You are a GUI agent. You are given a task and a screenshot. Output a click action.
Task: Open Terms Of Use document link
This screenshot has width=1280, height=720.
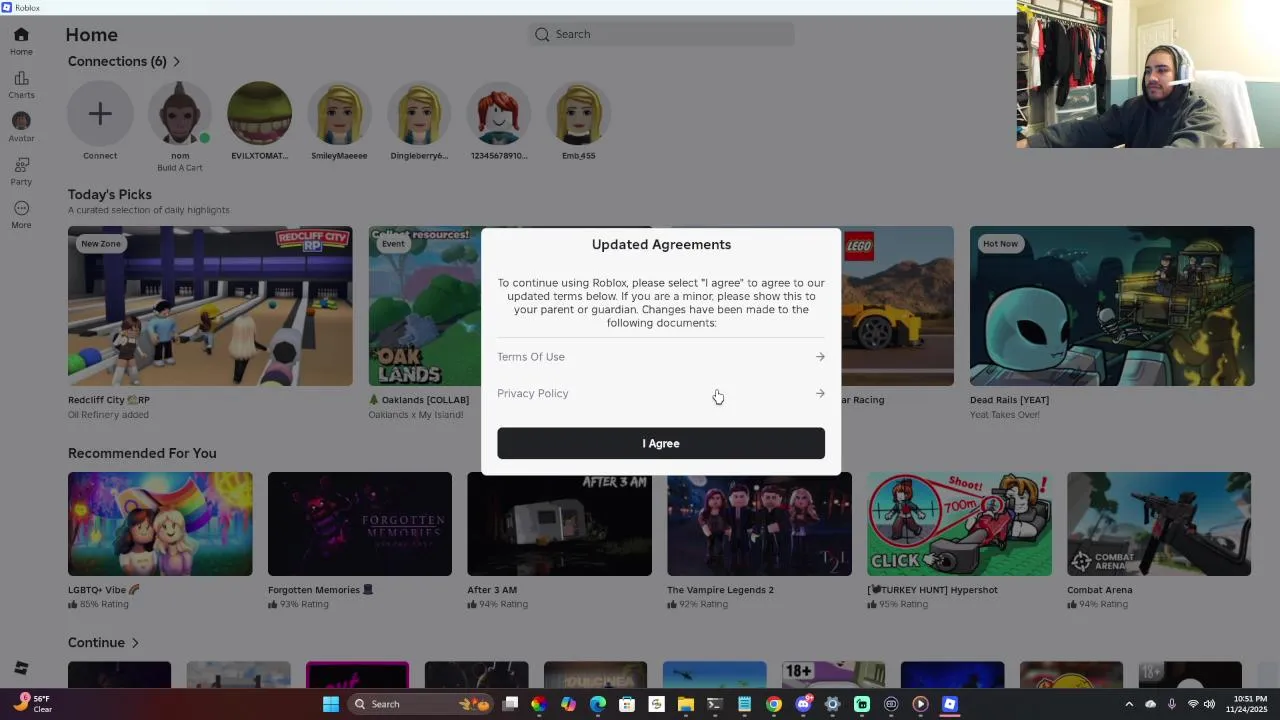click(531, 357)
